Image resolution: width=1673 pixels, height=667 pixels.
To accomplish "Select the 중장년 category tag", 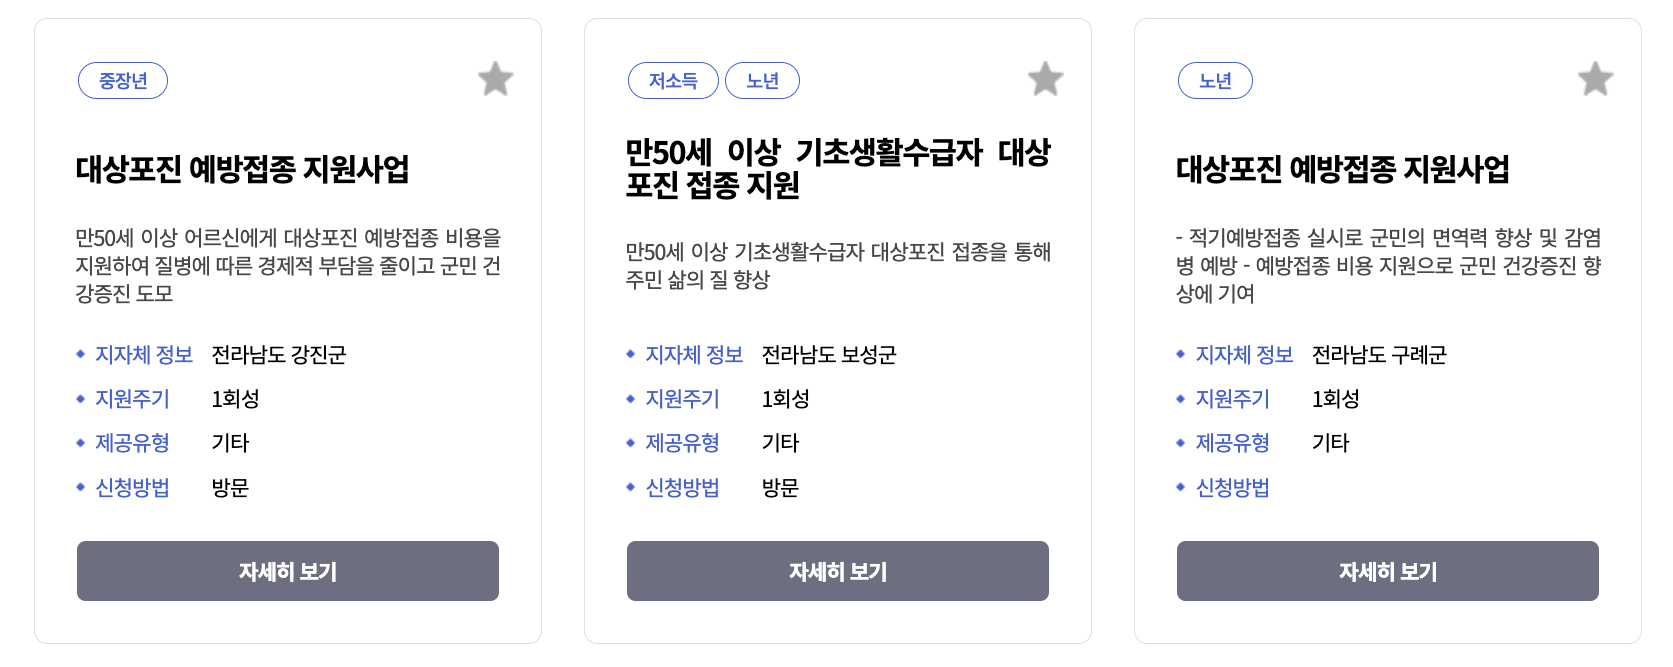I will tap(123, 81).
